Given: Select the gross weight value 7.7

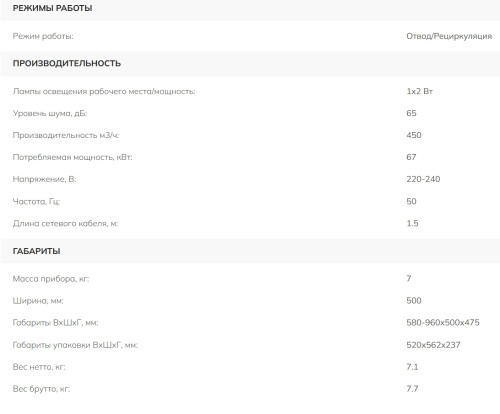Looking at the screenshot, I should coord(412,389).
